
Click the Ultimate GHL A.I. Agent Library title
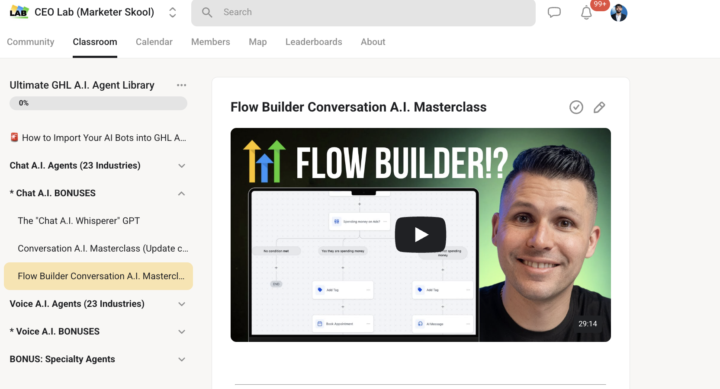point(82,85)
